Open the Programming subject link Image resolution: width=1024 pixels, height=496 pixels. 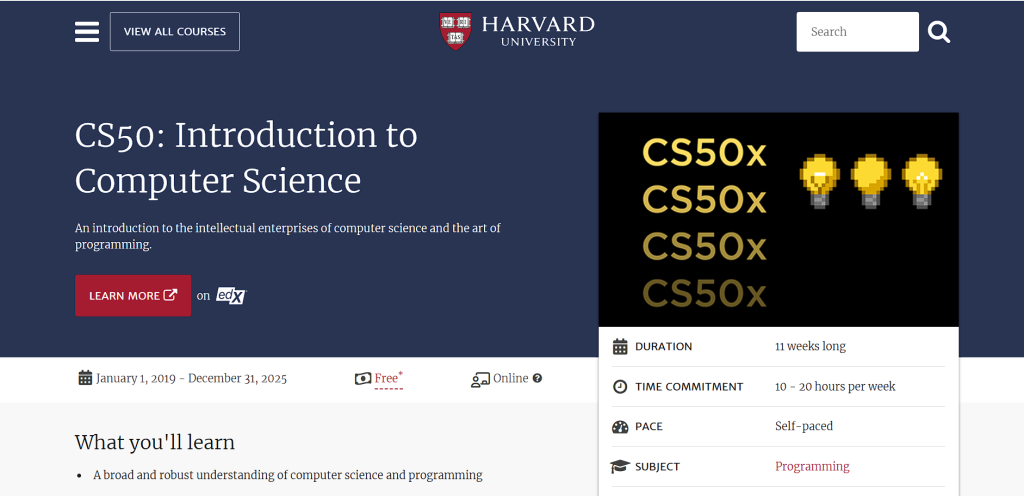[812, 467]
